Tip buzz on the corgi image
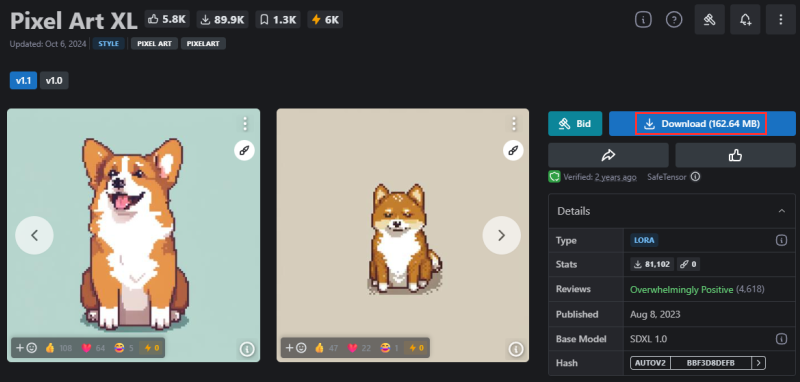This screenshot has height=382, width=800. pos(152,348)
